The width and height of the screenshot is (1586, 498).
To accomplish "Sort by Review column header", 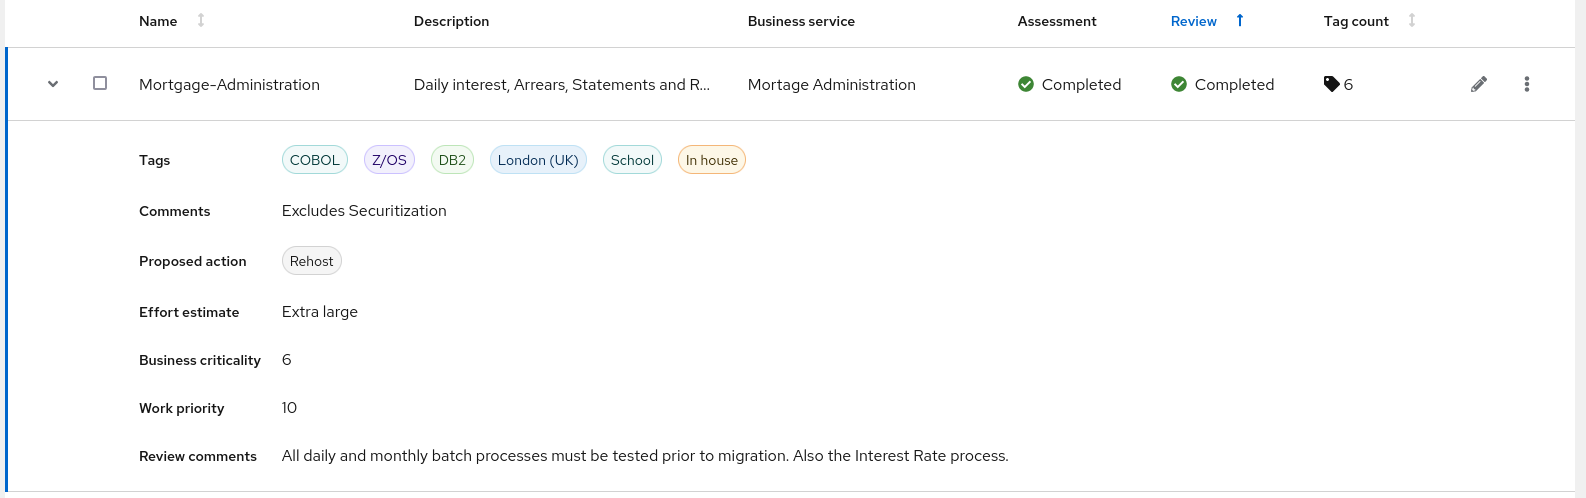I will (x=1194, y=21).
